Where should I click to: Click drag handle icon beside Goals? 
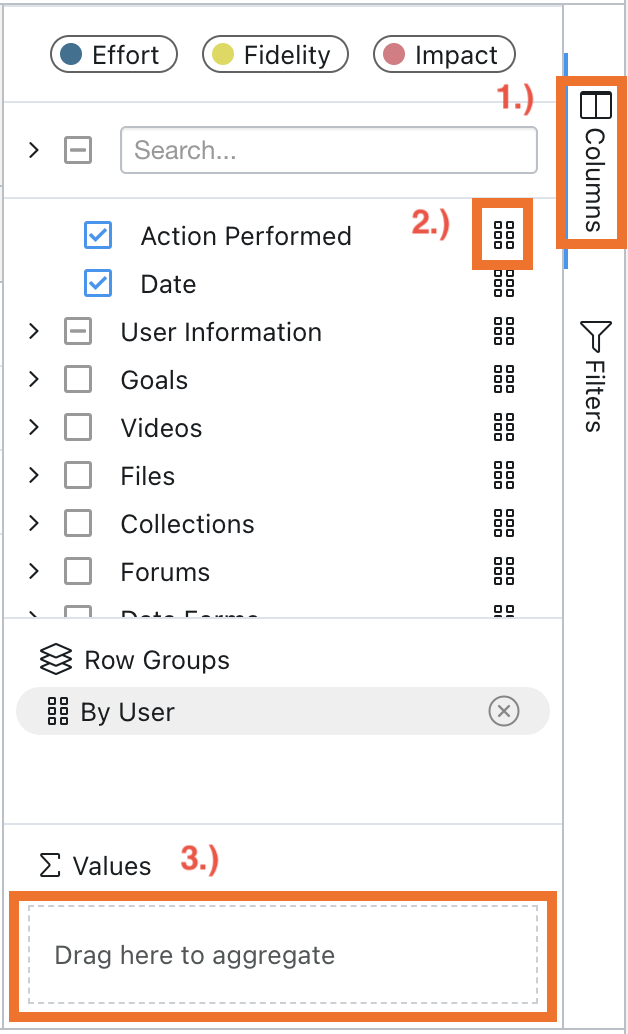(x=504, y=380)
